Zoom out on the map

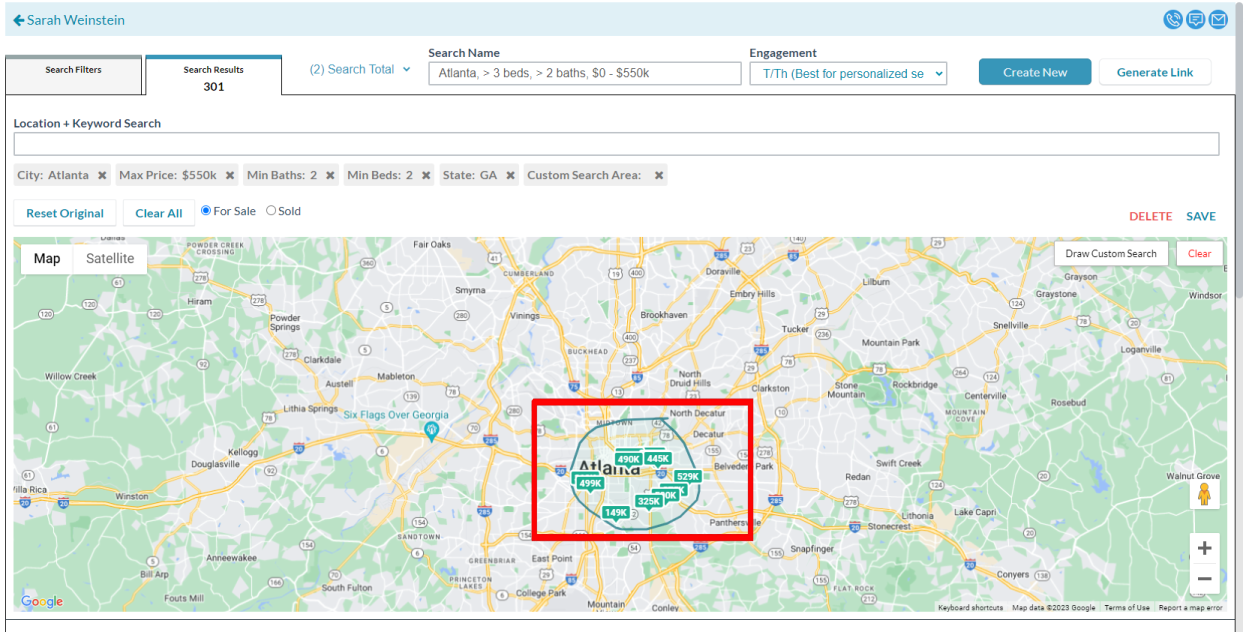[1204, 578]
